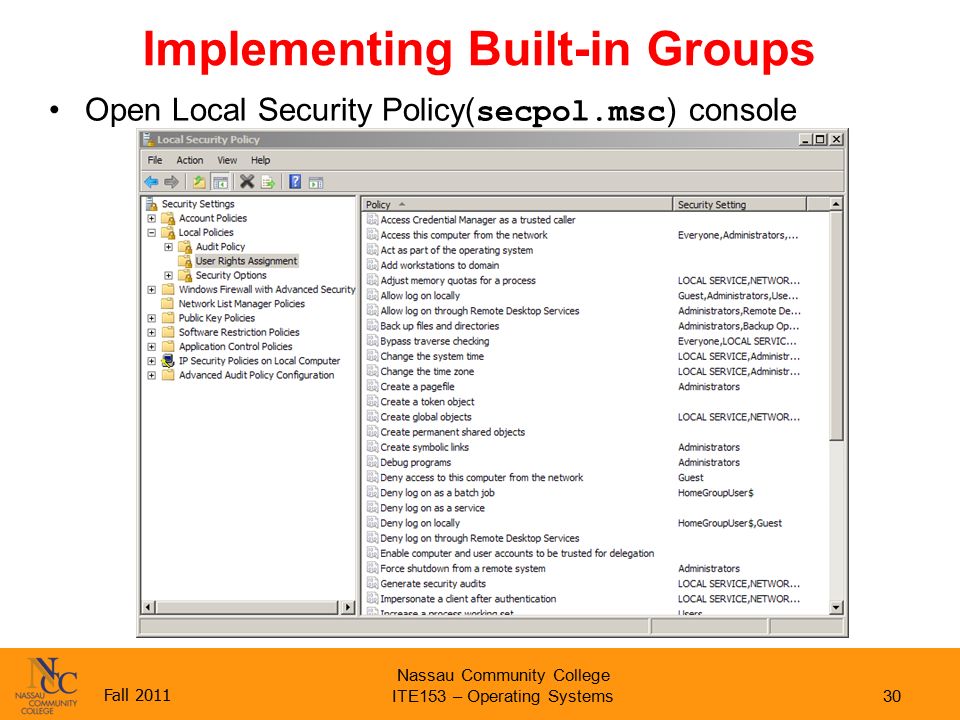Select 'Create a token object' policy
Screen dimensions: 960x720
tap(427, 402)
